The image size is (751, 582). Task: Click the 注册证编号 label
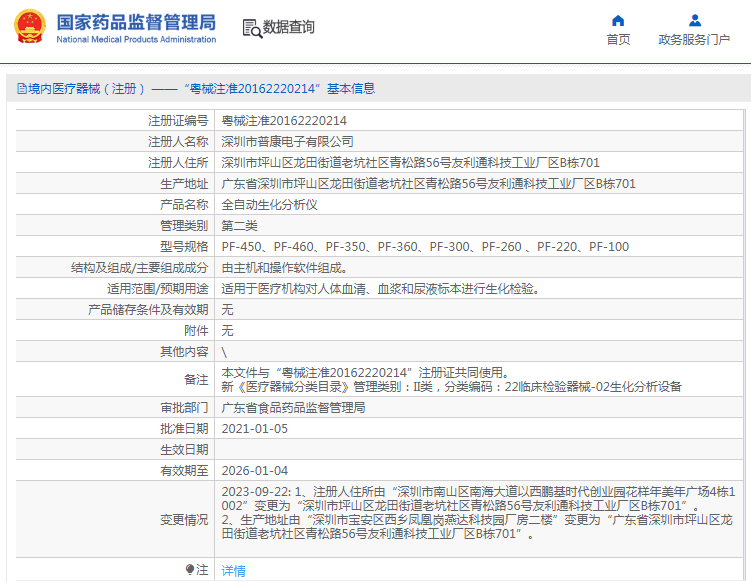178,121
